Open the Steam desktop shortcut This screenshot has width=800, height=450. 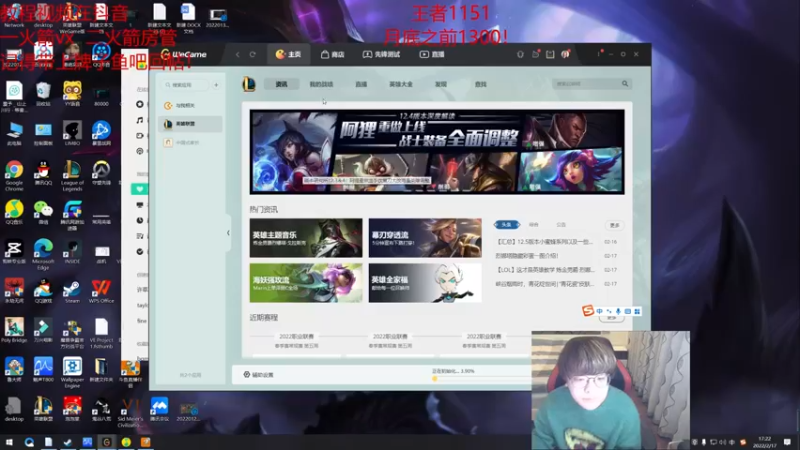(x=72, y=291)
